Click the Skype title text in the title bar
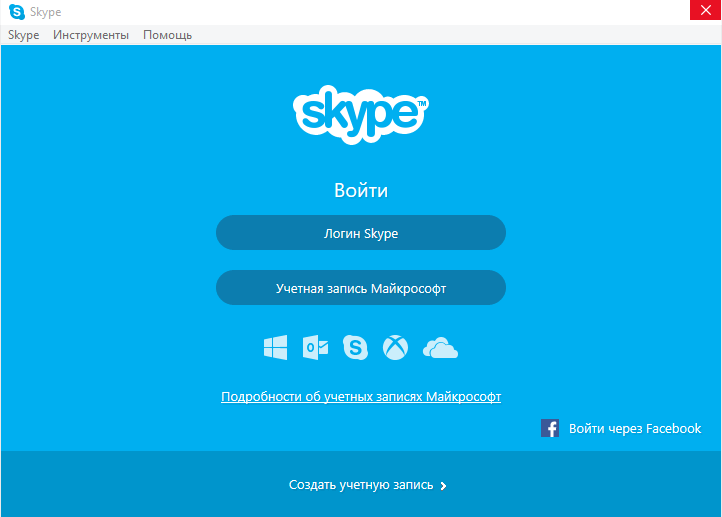 (46, 12)
